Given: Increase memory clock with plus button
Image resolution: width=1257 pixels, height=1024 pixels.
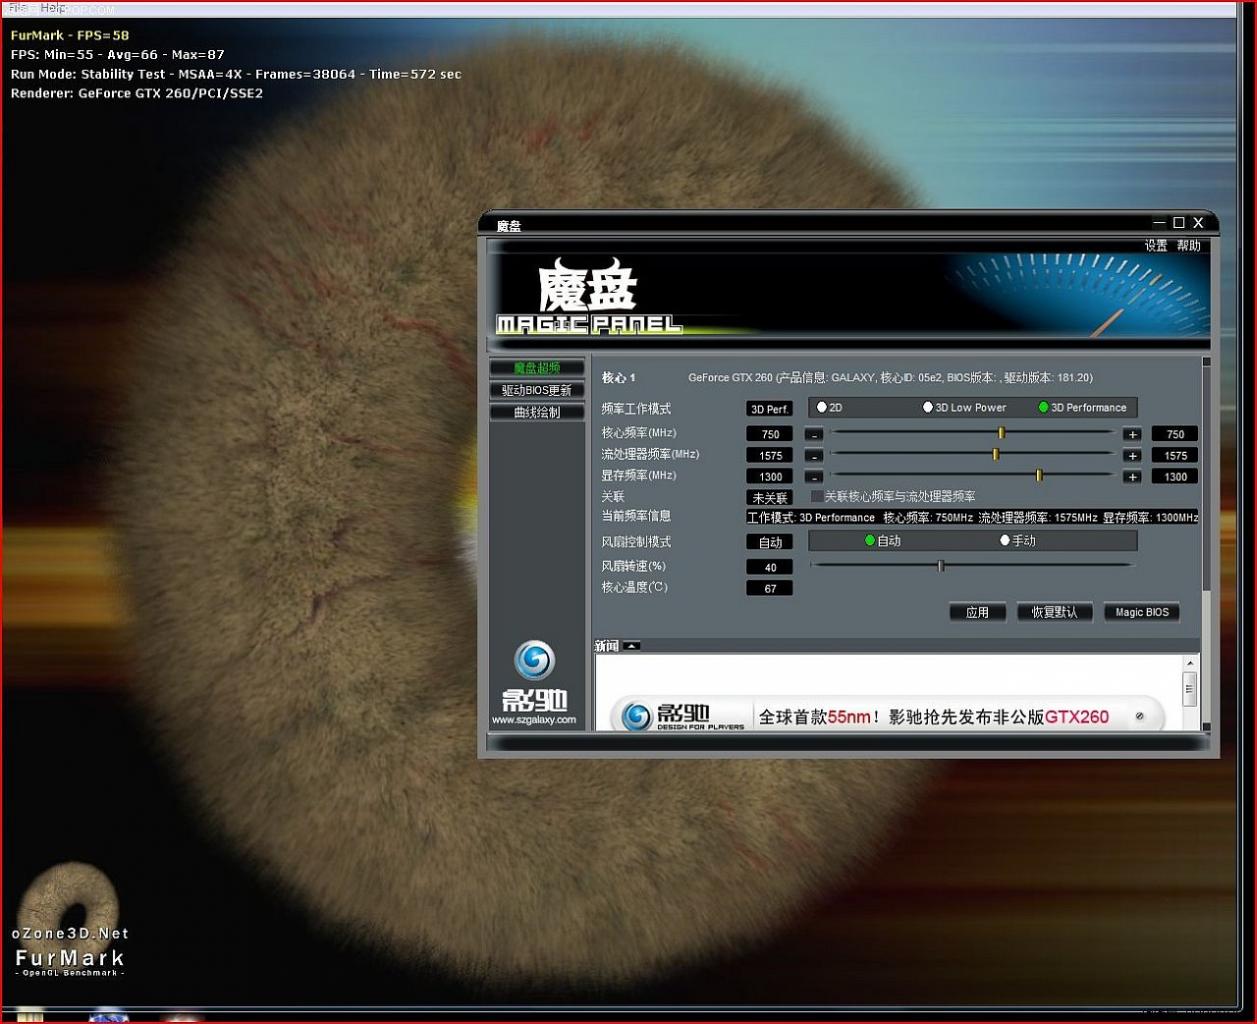Looking at the screenshot, I should (1132, 477).
